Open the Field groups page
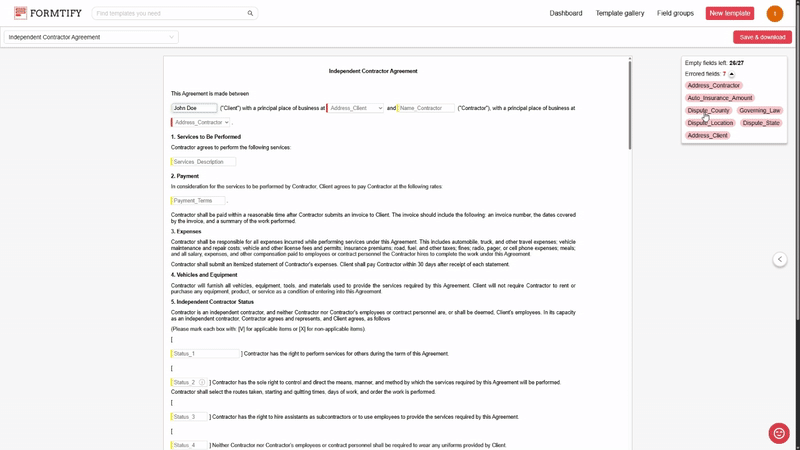The image size is (800, 450). [675, 14]
